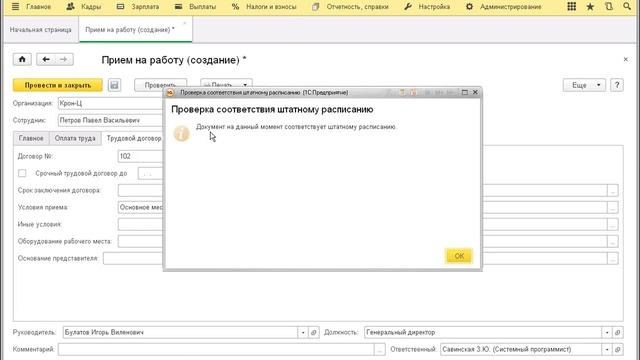Click the home icon button
This screenshot has height=360, width=640.
tap(22, 60)
